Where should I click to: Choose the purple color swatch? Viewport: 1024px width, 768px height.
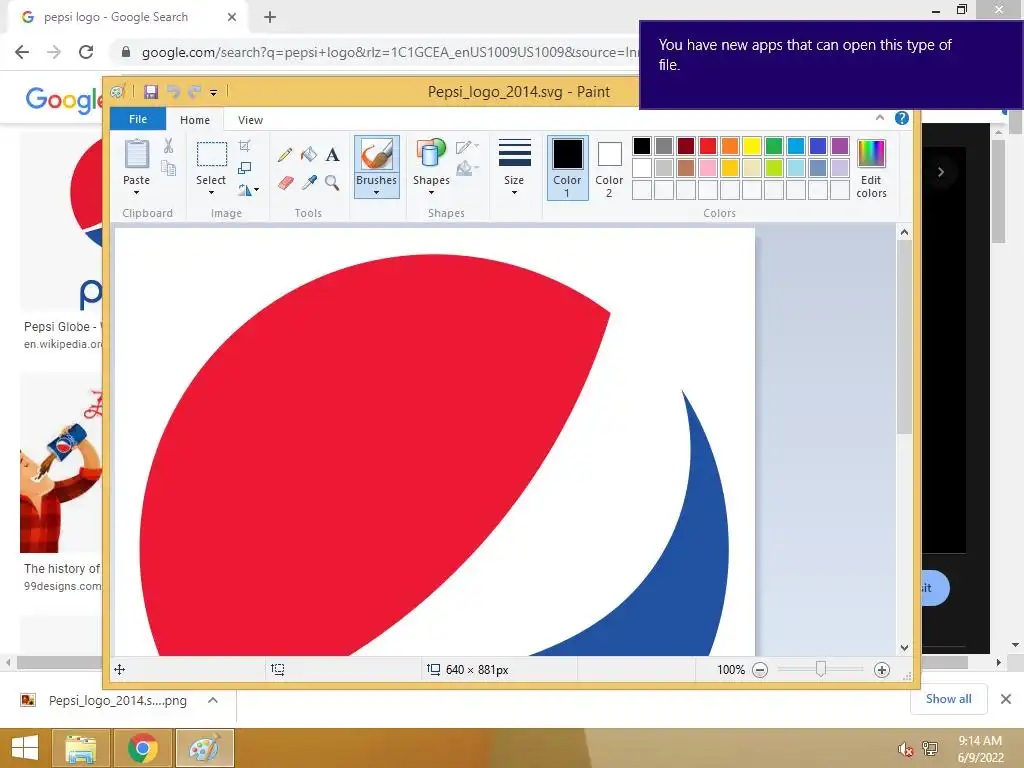pyautogui.click(x=840, y=146)
